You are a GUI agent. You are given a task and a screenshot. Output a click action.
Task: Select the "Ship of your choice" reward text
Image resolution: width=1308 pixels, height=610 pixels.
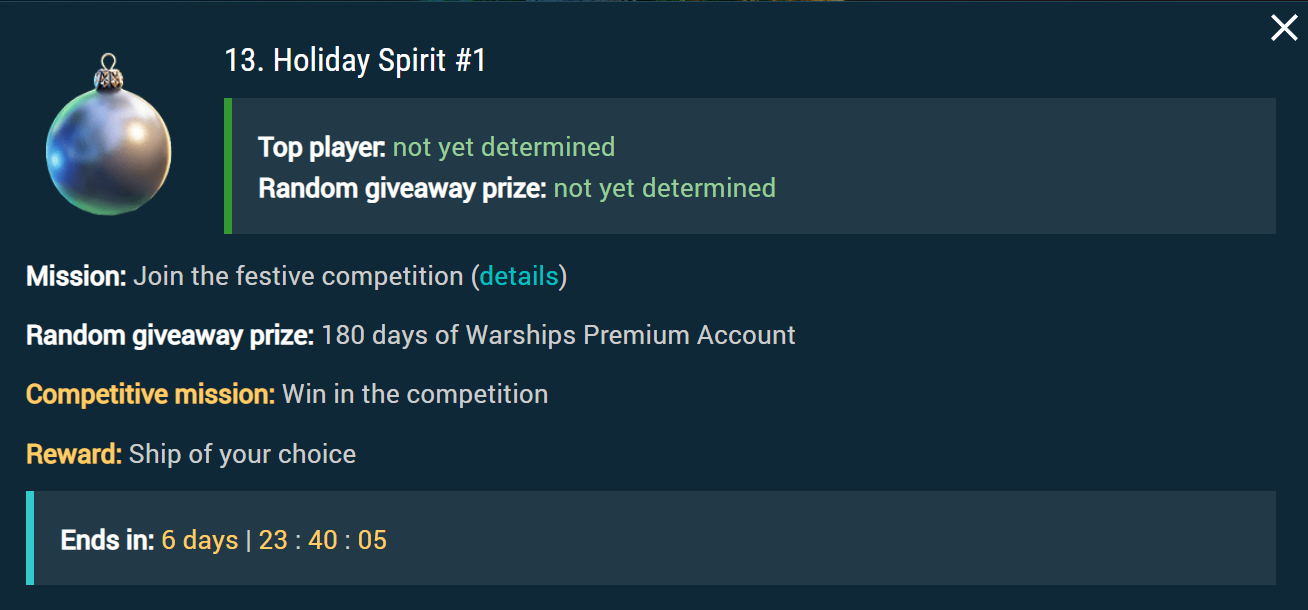pos(242,454)
